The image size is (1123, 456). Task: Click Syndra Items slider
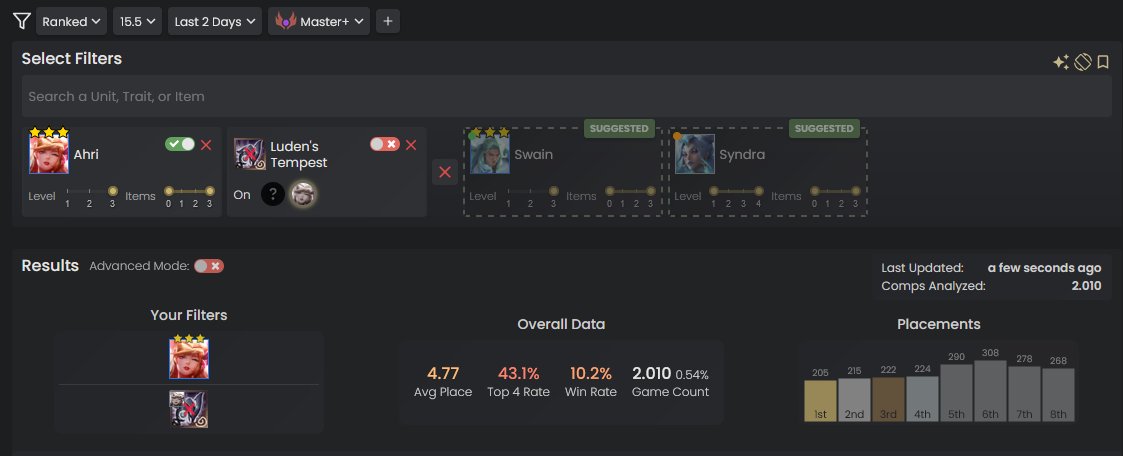click(835, 191)
